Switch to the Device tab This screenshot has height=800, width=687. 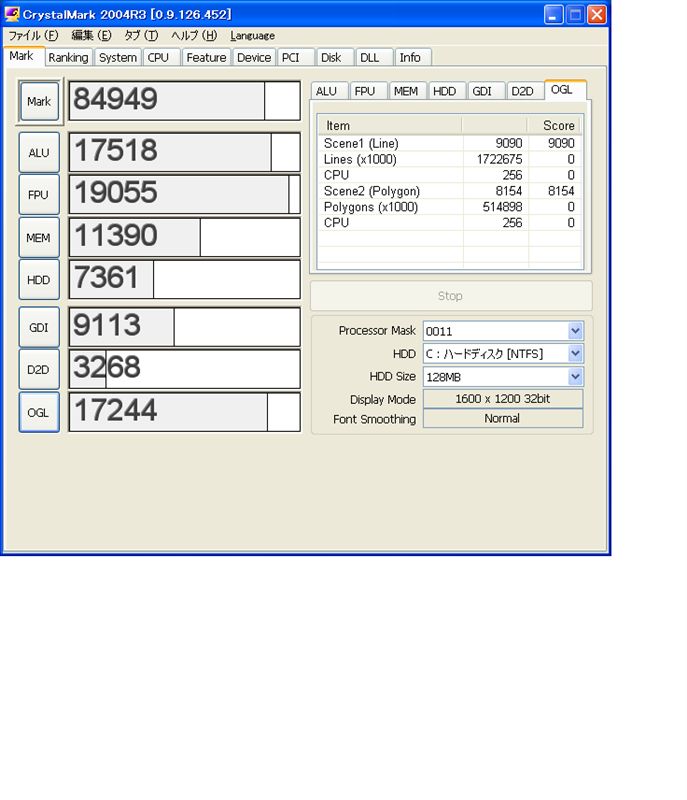coord(254,57)
